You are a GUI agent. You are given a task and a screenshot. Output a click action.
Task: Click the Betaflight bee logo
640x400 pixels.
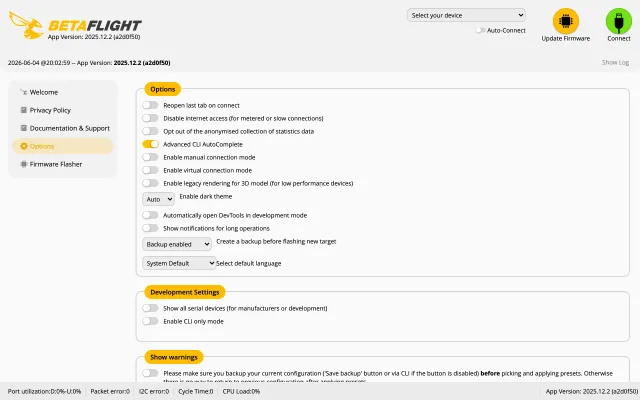[26, 25]
